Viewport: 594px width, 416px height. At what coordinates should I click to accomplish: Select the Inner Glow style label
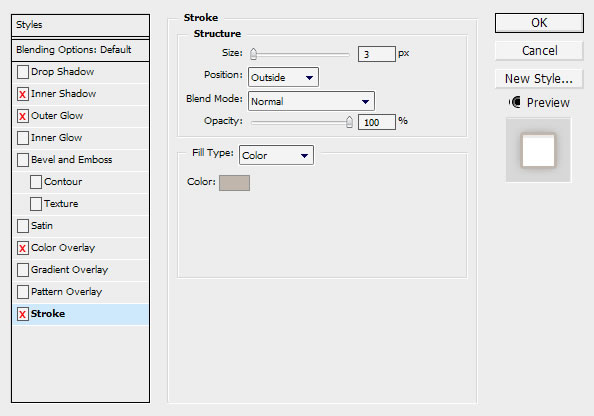pos(56,138)
